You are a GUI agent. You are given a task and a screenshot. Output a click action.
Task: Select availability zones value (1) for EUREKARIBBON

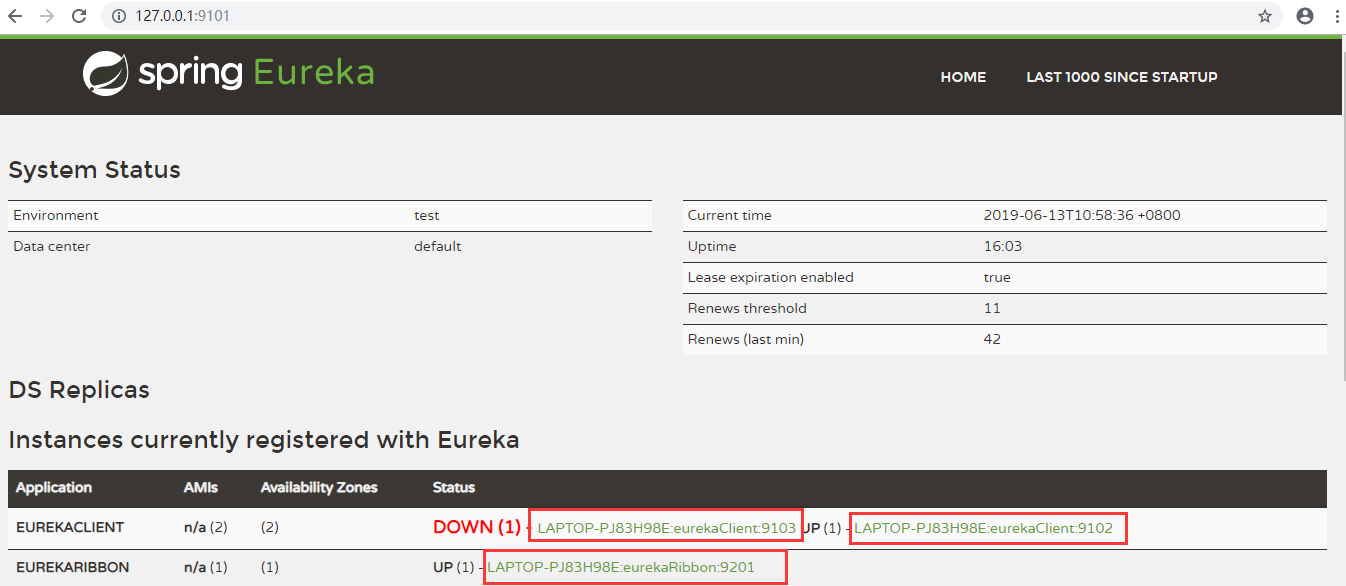[270, 567]
